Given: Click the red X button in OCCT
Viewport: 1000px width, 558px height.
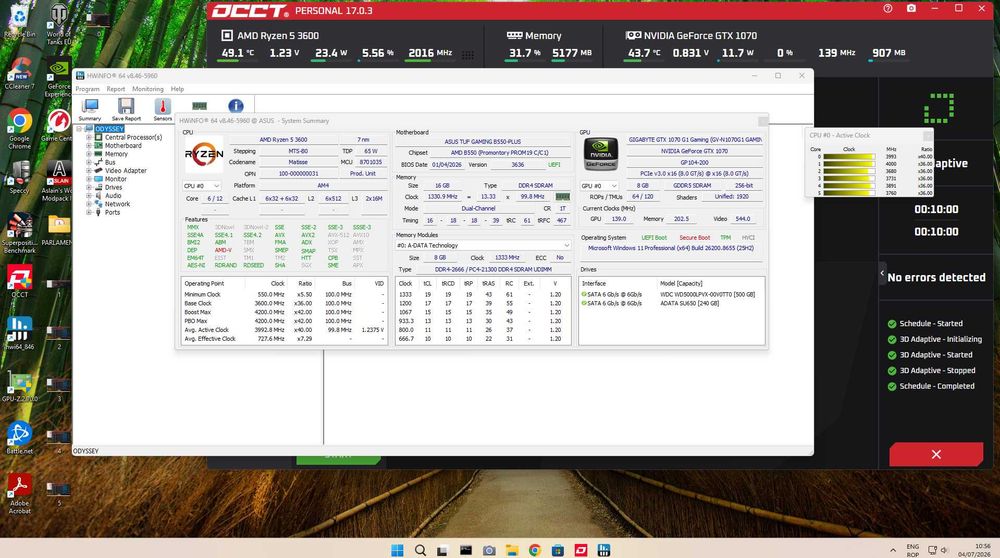Looking at the screenshot, I should point(936,454).
